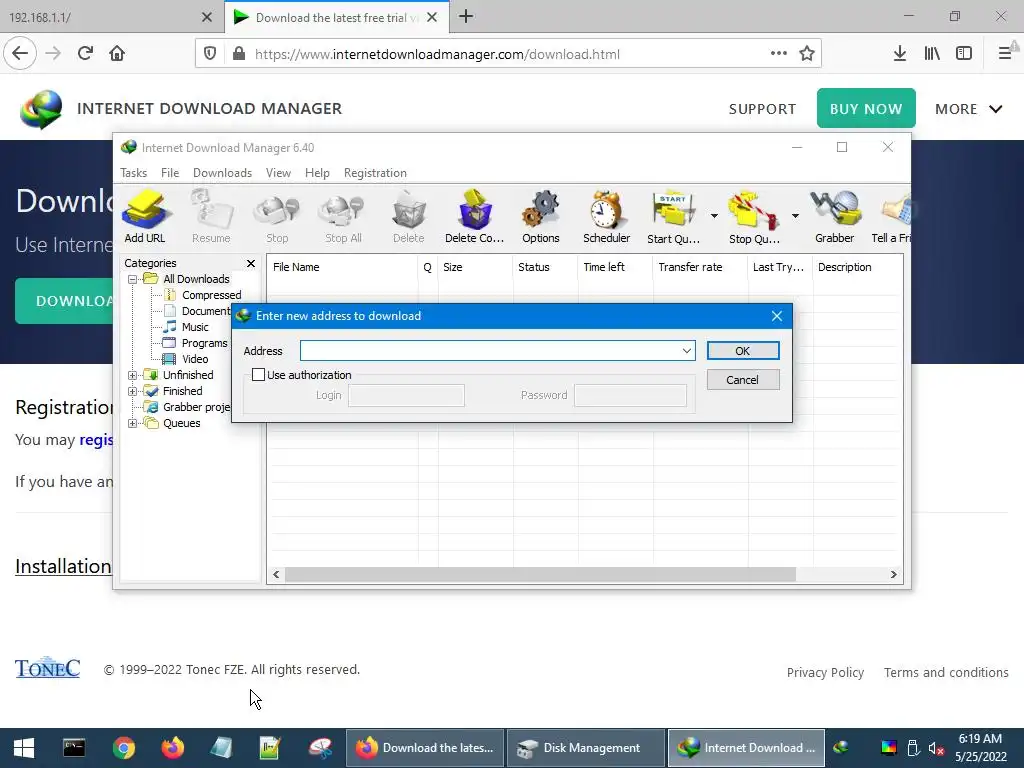Click the Start Queue toolbar icon
Screen dimensions: 1024x768
[673, 216]
